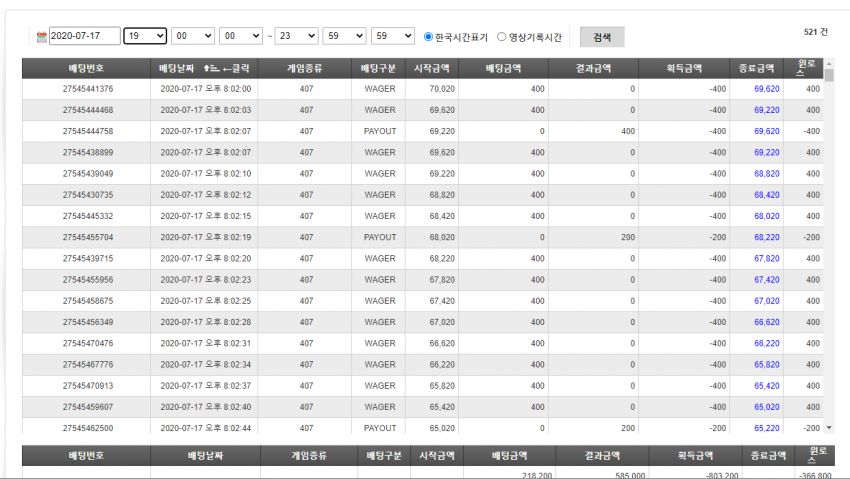
Task: Click bet number 27545459607
Action: (x=88, y=406)
